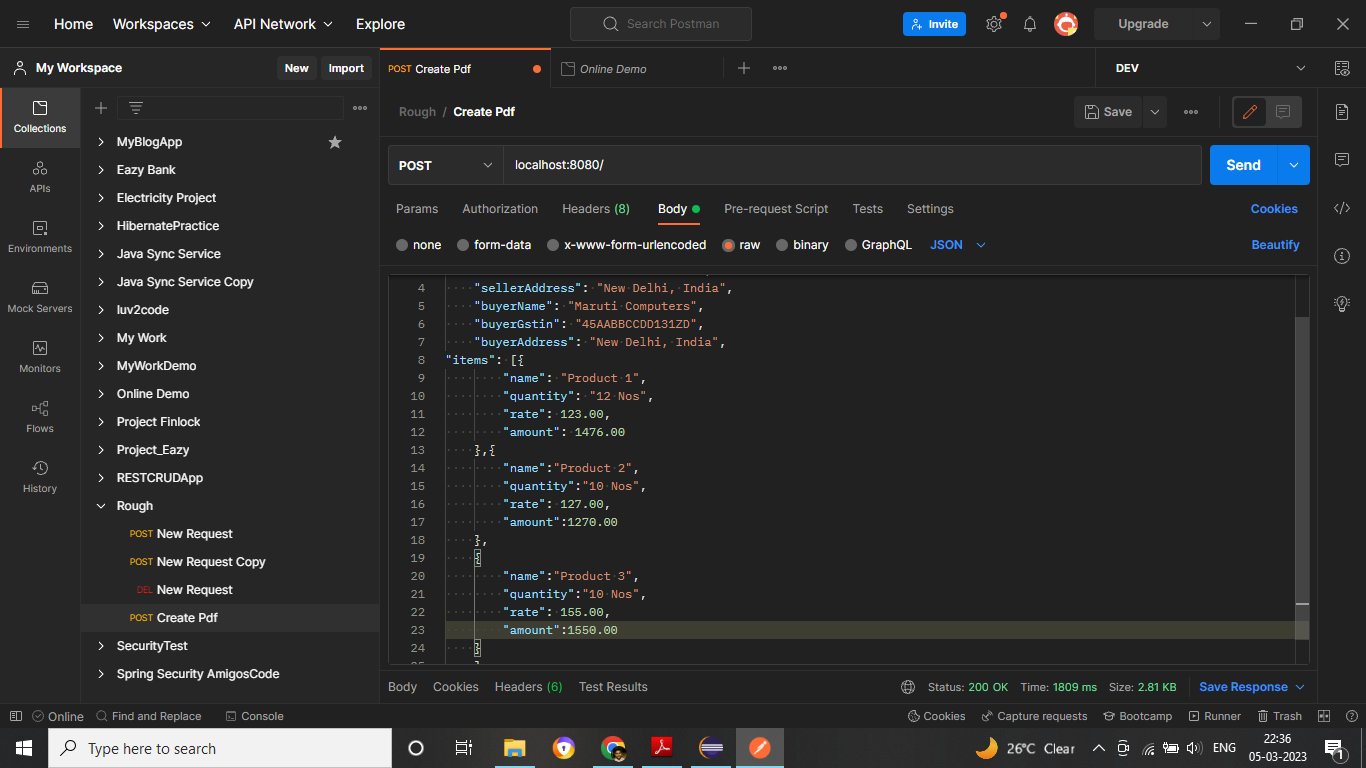Open the Collection Runner from the status bar
The height and width of the screenshot is (768, 1366).
1214,715
